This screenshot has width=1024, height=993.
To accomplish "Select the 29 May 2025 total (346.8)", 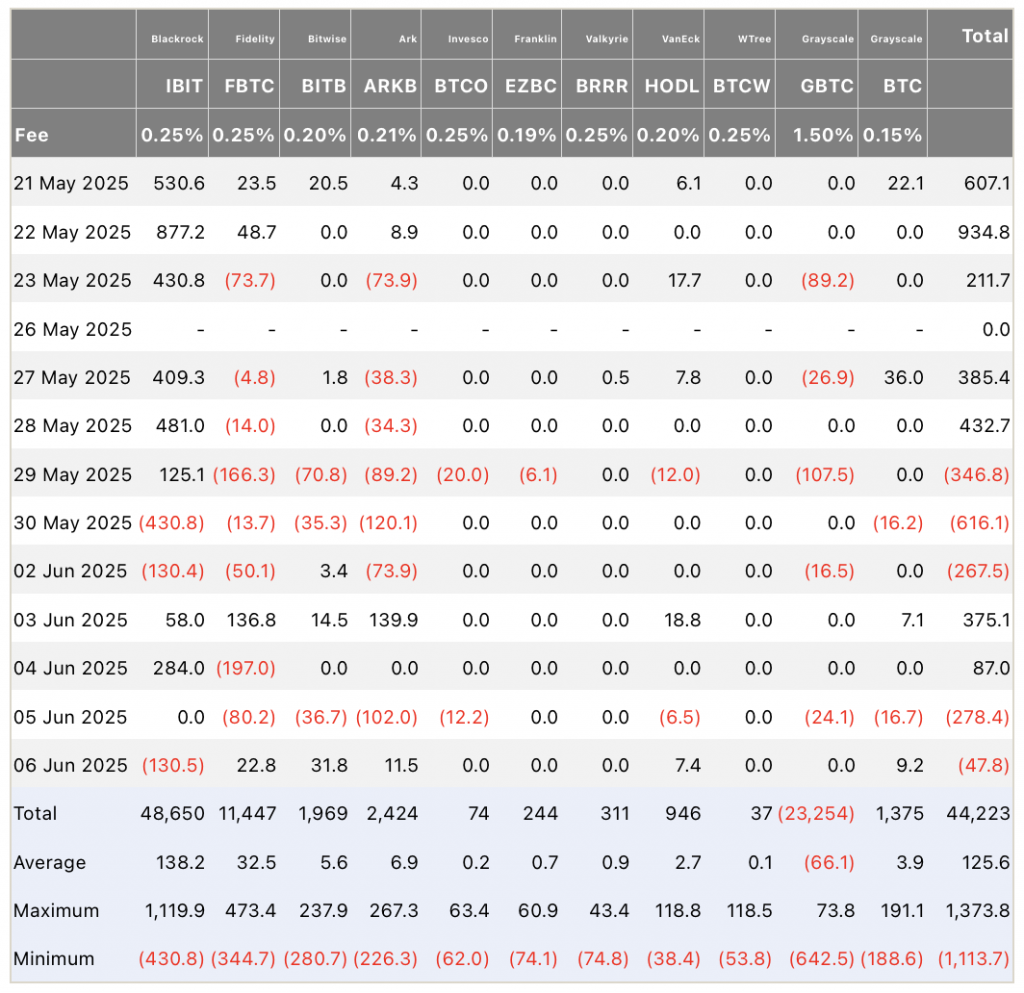I will pyautogui.click(x=976, y=475).
